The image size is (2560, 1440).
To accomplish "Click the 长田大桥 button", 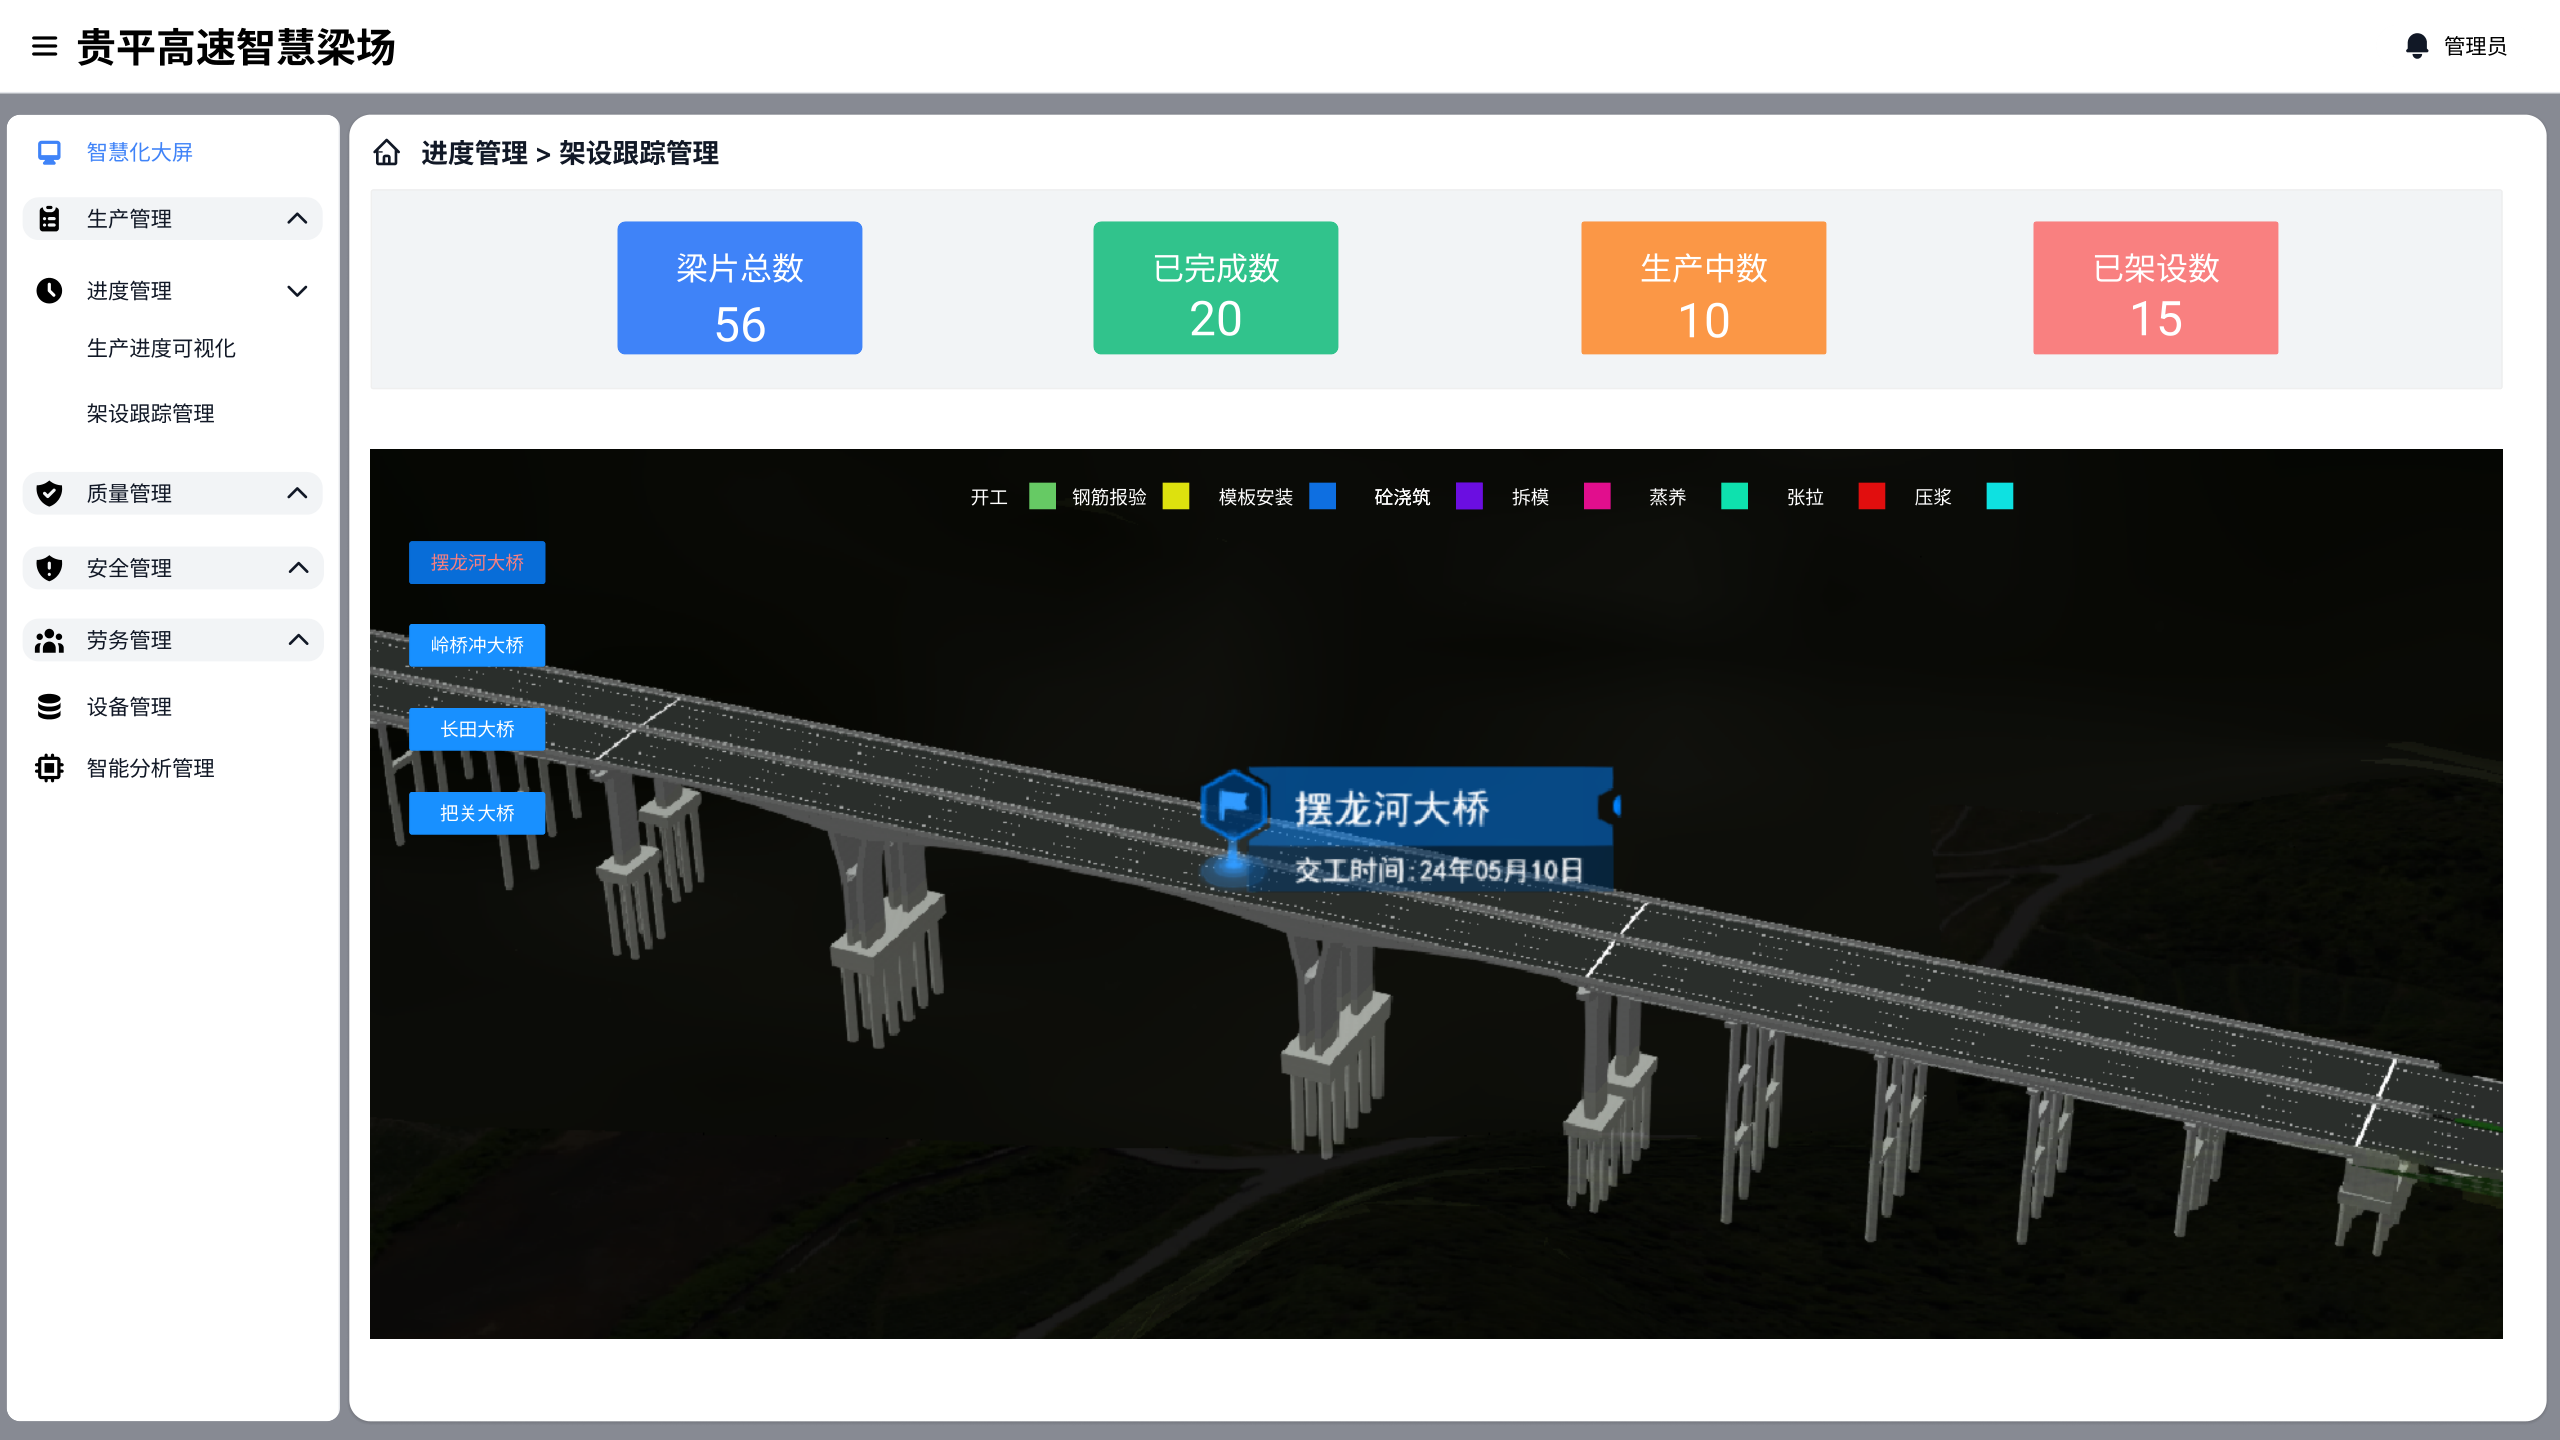I will pos(477,729).
